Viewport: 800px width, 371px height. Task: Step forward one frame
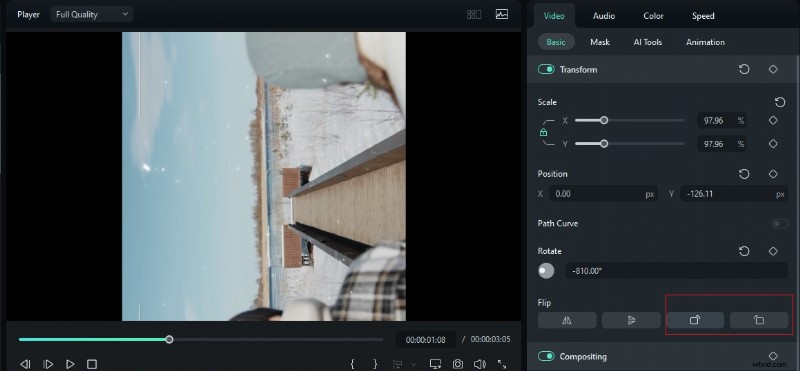tap(48, 364)
